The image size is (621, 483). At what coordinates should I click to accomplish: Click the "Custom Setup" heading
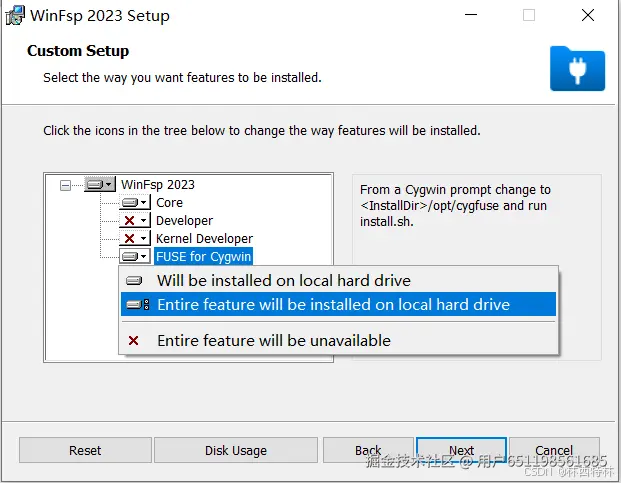[x=78, y=51]
